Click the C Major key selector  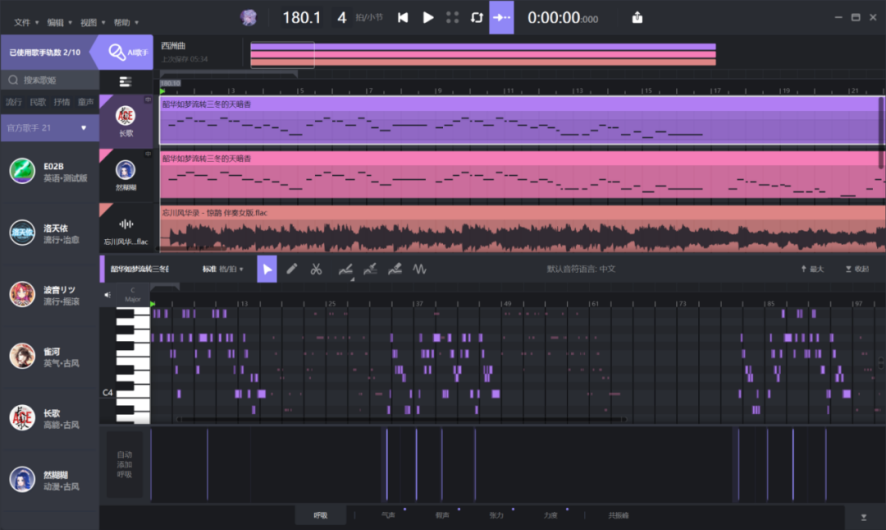click(x=133, y=294)
